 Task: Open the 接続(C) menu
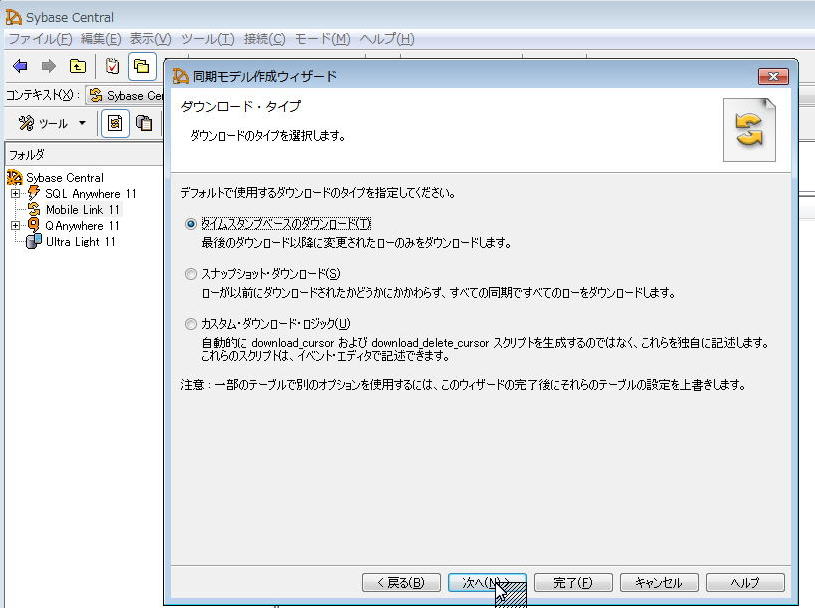(x=264, y=39)
